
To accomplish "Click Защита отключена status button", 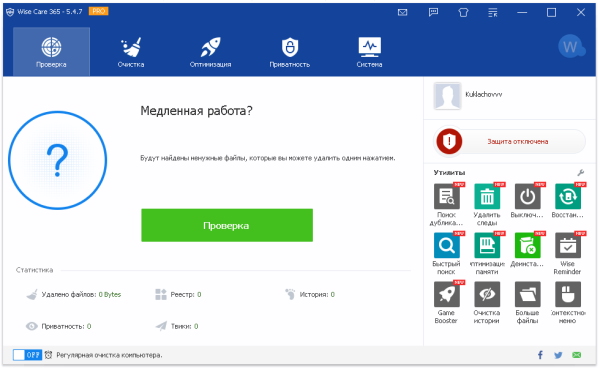I will 517,142.
